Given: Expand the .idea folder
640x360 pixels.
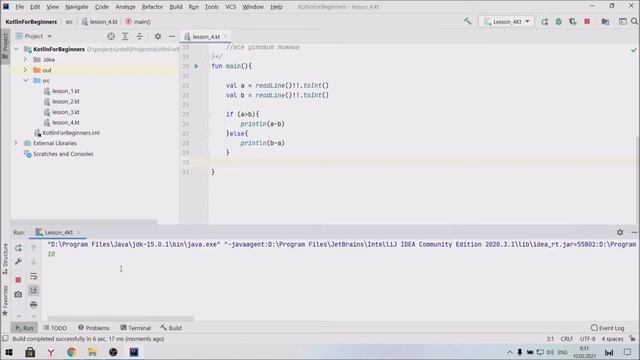Looking at the screenshot, I should click(x=25, y=59).
